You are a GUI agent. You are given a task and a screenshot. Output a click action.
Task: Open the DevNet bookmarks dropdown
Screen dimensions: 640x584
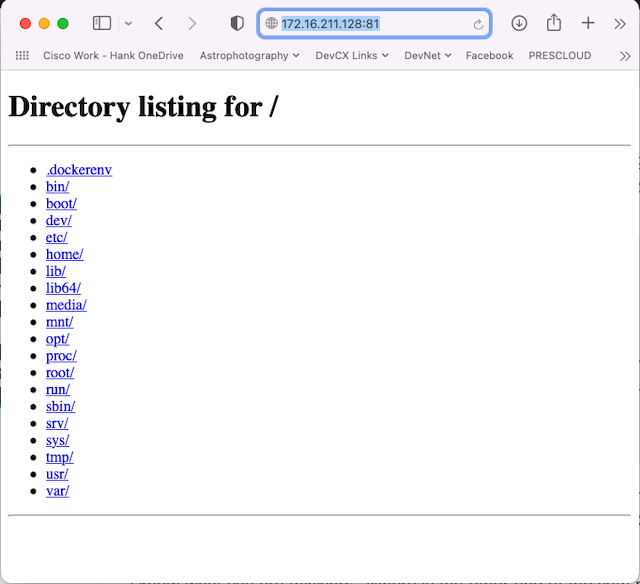[x=427, y=56]
